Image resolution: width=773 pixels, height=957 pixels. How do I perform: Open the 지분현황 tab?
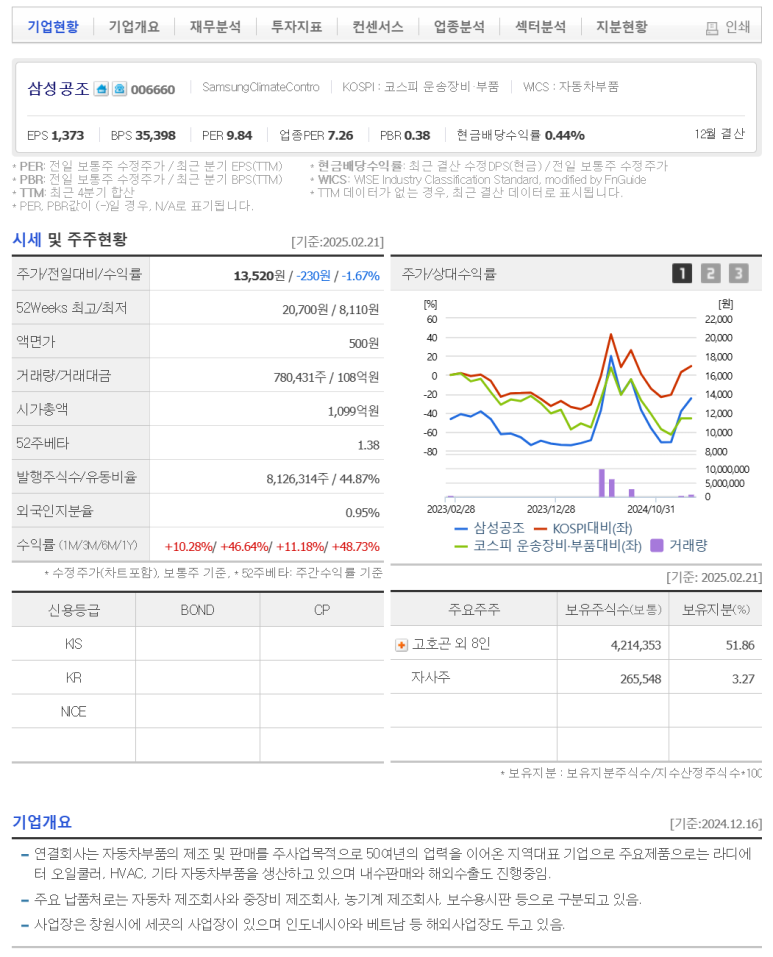coord(622,26)
